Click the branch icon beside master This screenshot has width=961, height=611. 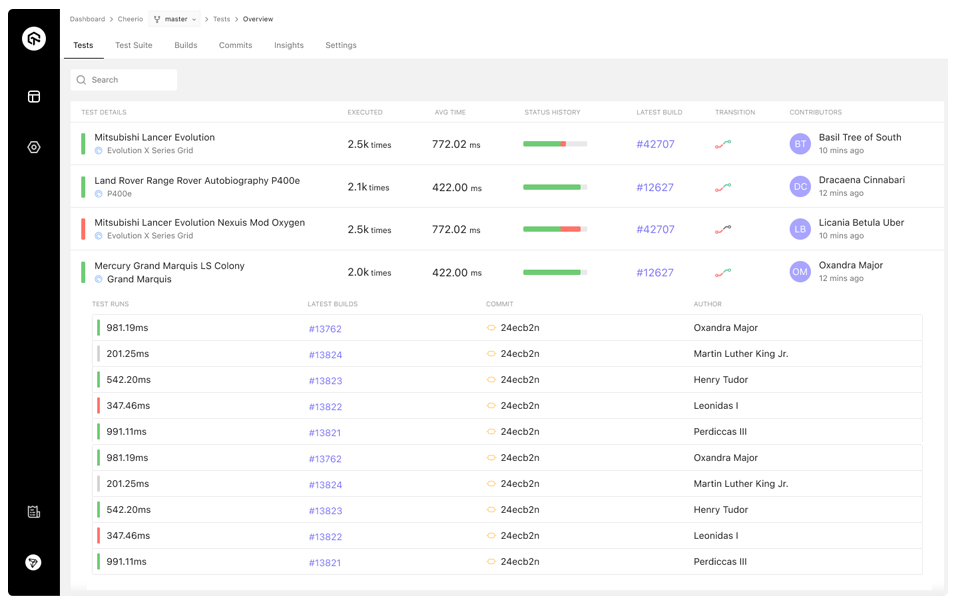click(156, 18)
